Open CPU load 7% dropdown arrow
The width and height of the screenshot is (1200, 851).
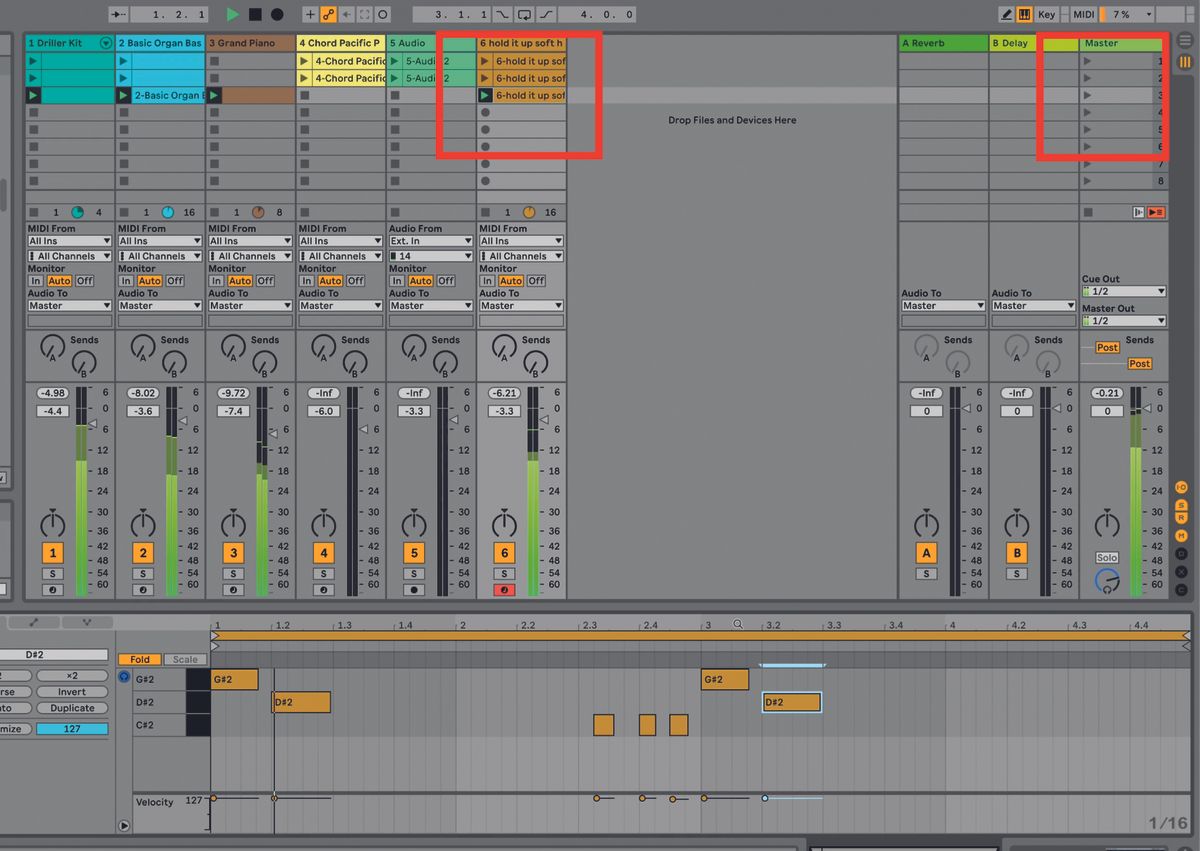1148,15
